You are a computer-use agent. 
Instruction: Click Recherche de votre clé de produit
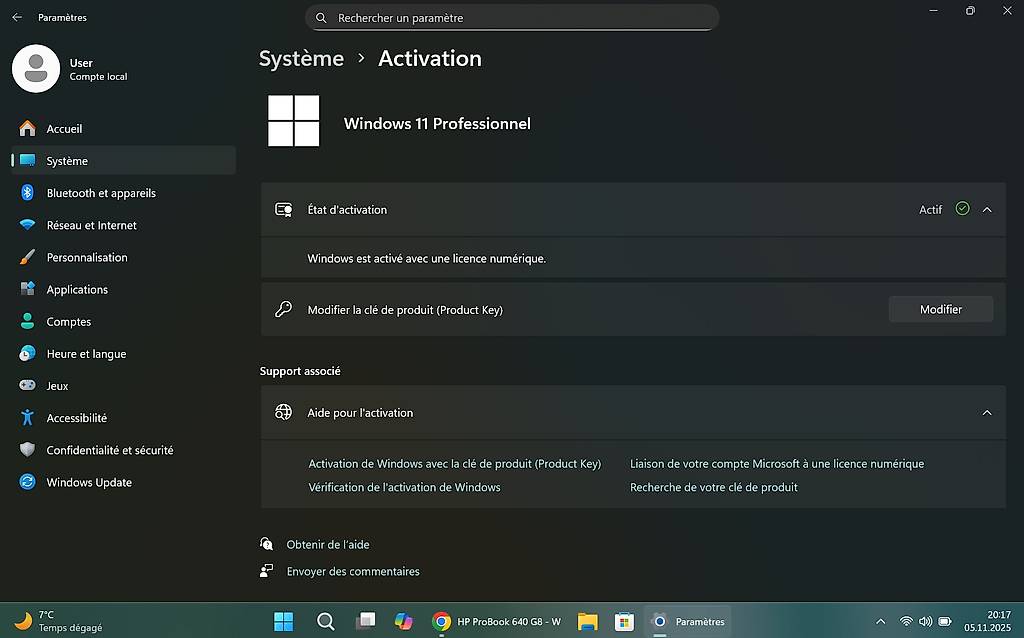(x=713, y=488)
